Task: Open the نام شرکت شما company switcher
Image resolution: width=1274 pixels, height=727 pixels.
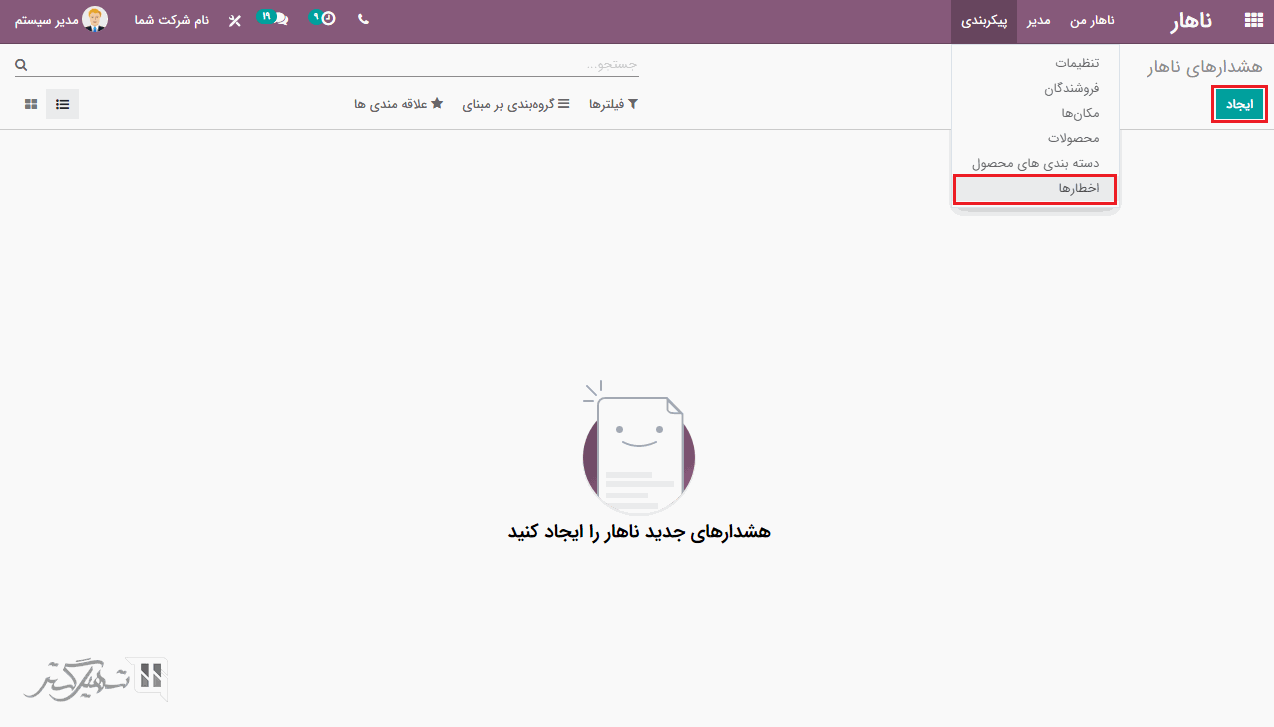Action: pos(172,21)
